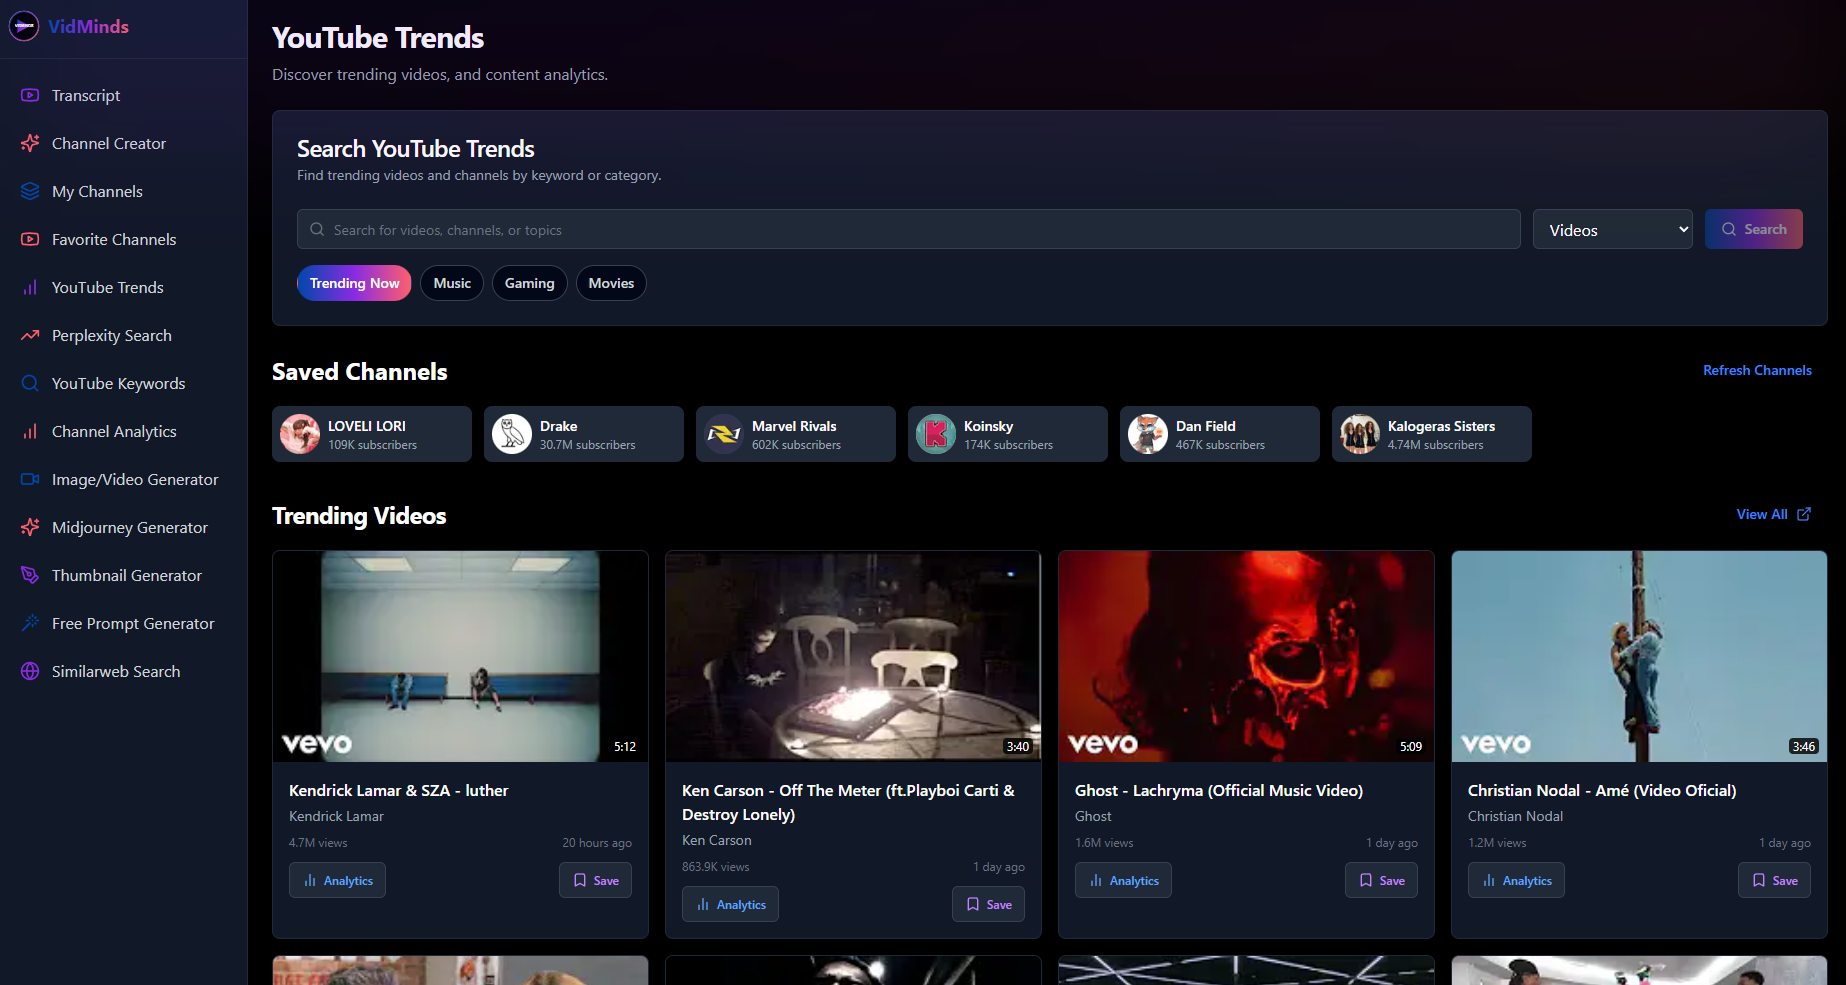This screenshot has height=985, width=1846.
Task: Click the Channel Analytics bars icon
Action: point(30,431)
